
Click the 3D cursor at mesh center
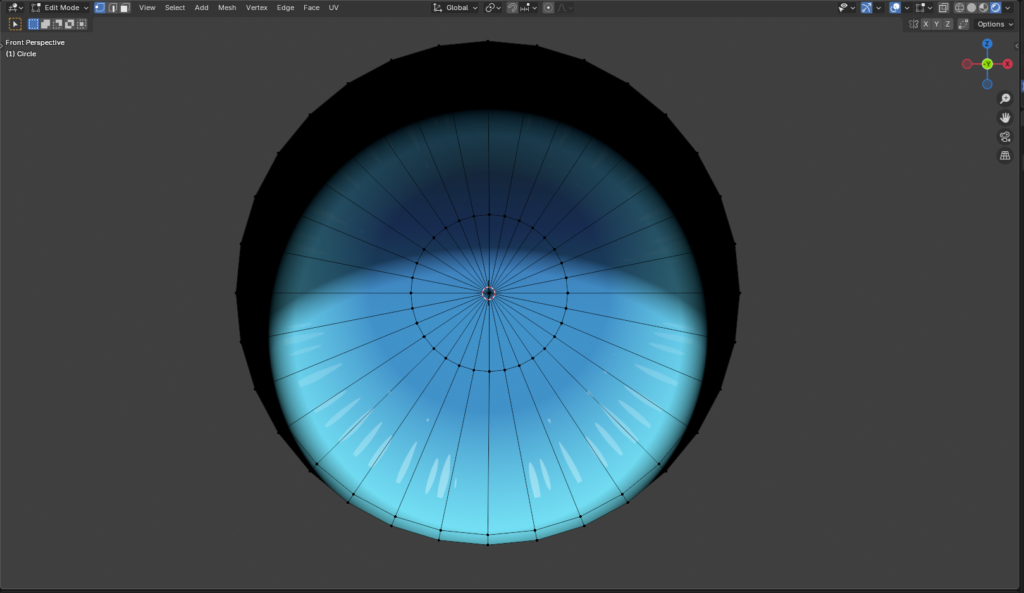click(488, 293)
